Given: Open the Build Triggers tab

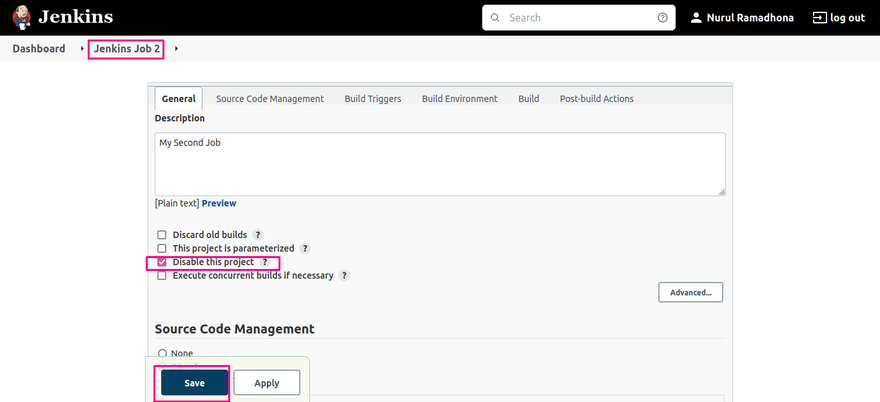Looking at the screenshot, I should pos(373,99).
